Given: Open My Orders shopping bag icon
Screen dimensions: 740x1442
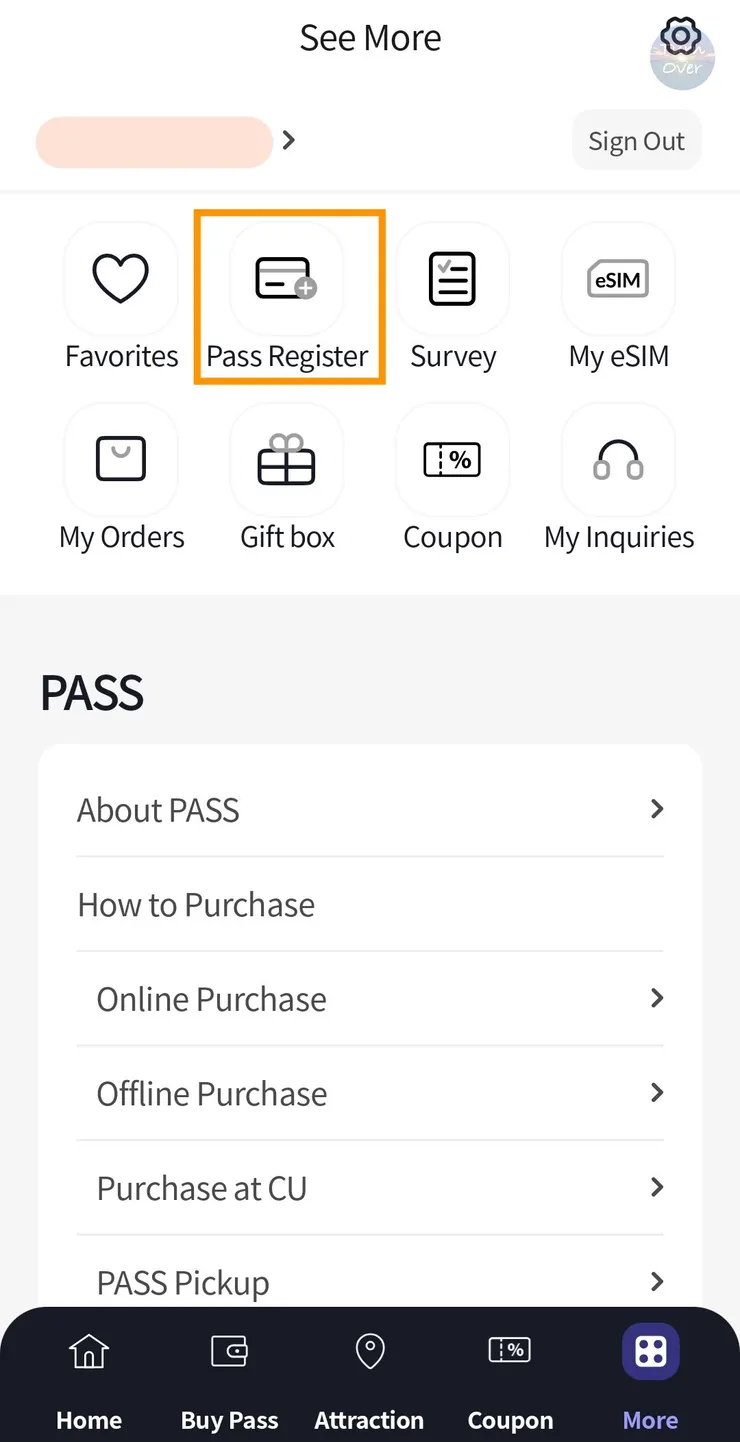Looking at the screenshot, I should tap(121, 460).
